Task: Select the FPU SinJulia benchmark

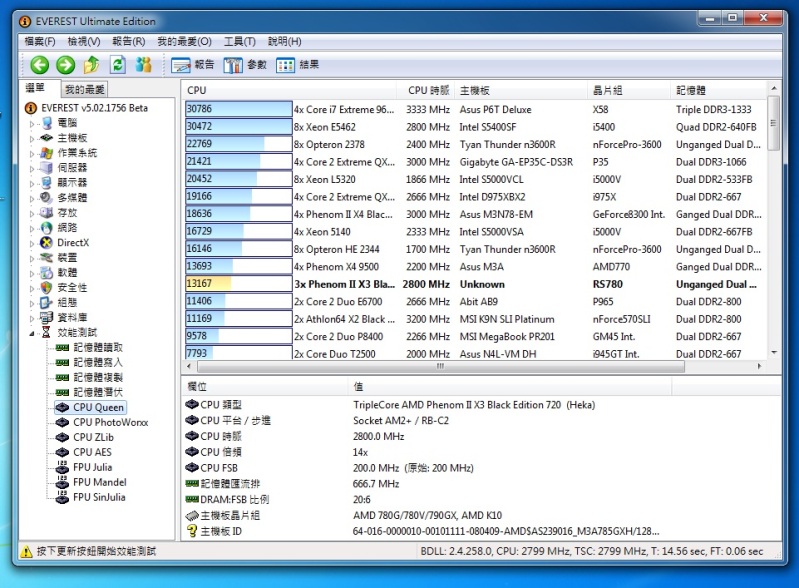Action: tap(99, 497)
